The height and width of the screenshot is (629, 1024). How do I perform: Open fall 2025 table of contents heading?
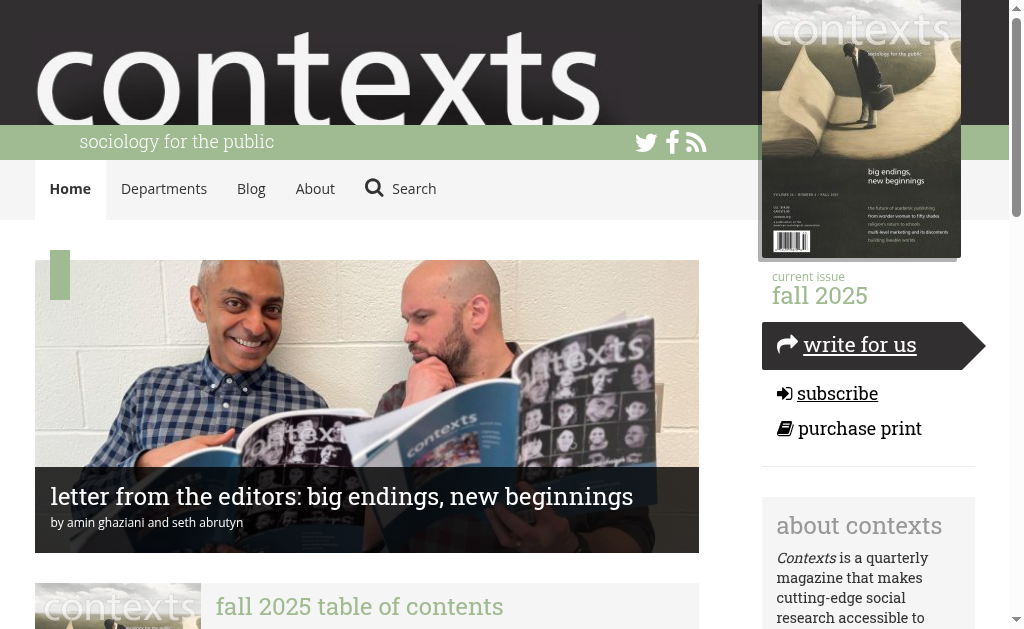click(359, 606)
